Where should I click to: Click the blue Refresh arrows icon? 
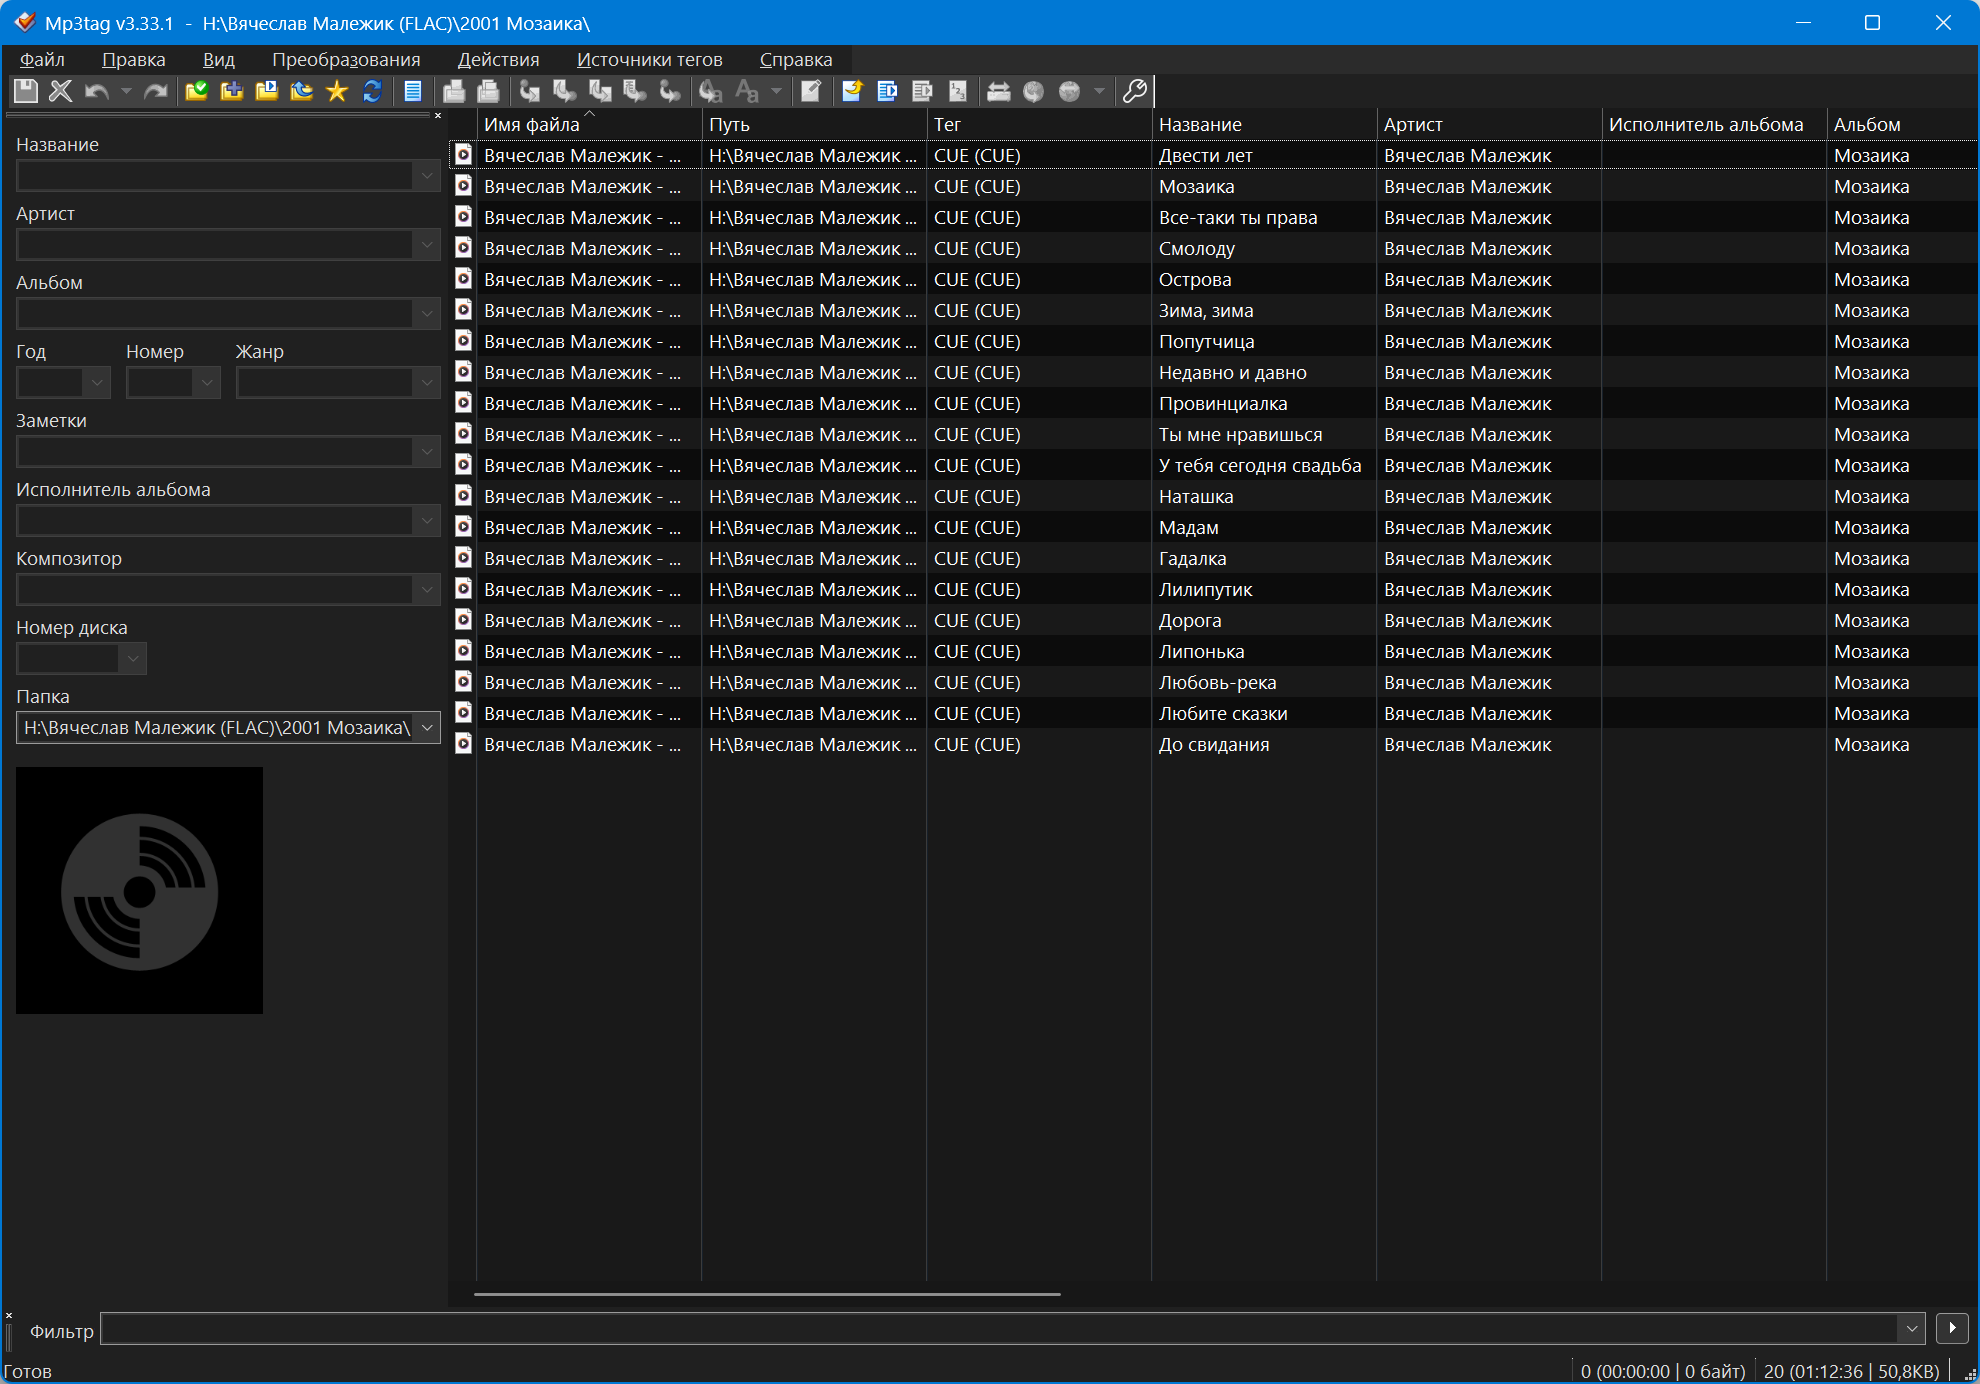[372, 92]
